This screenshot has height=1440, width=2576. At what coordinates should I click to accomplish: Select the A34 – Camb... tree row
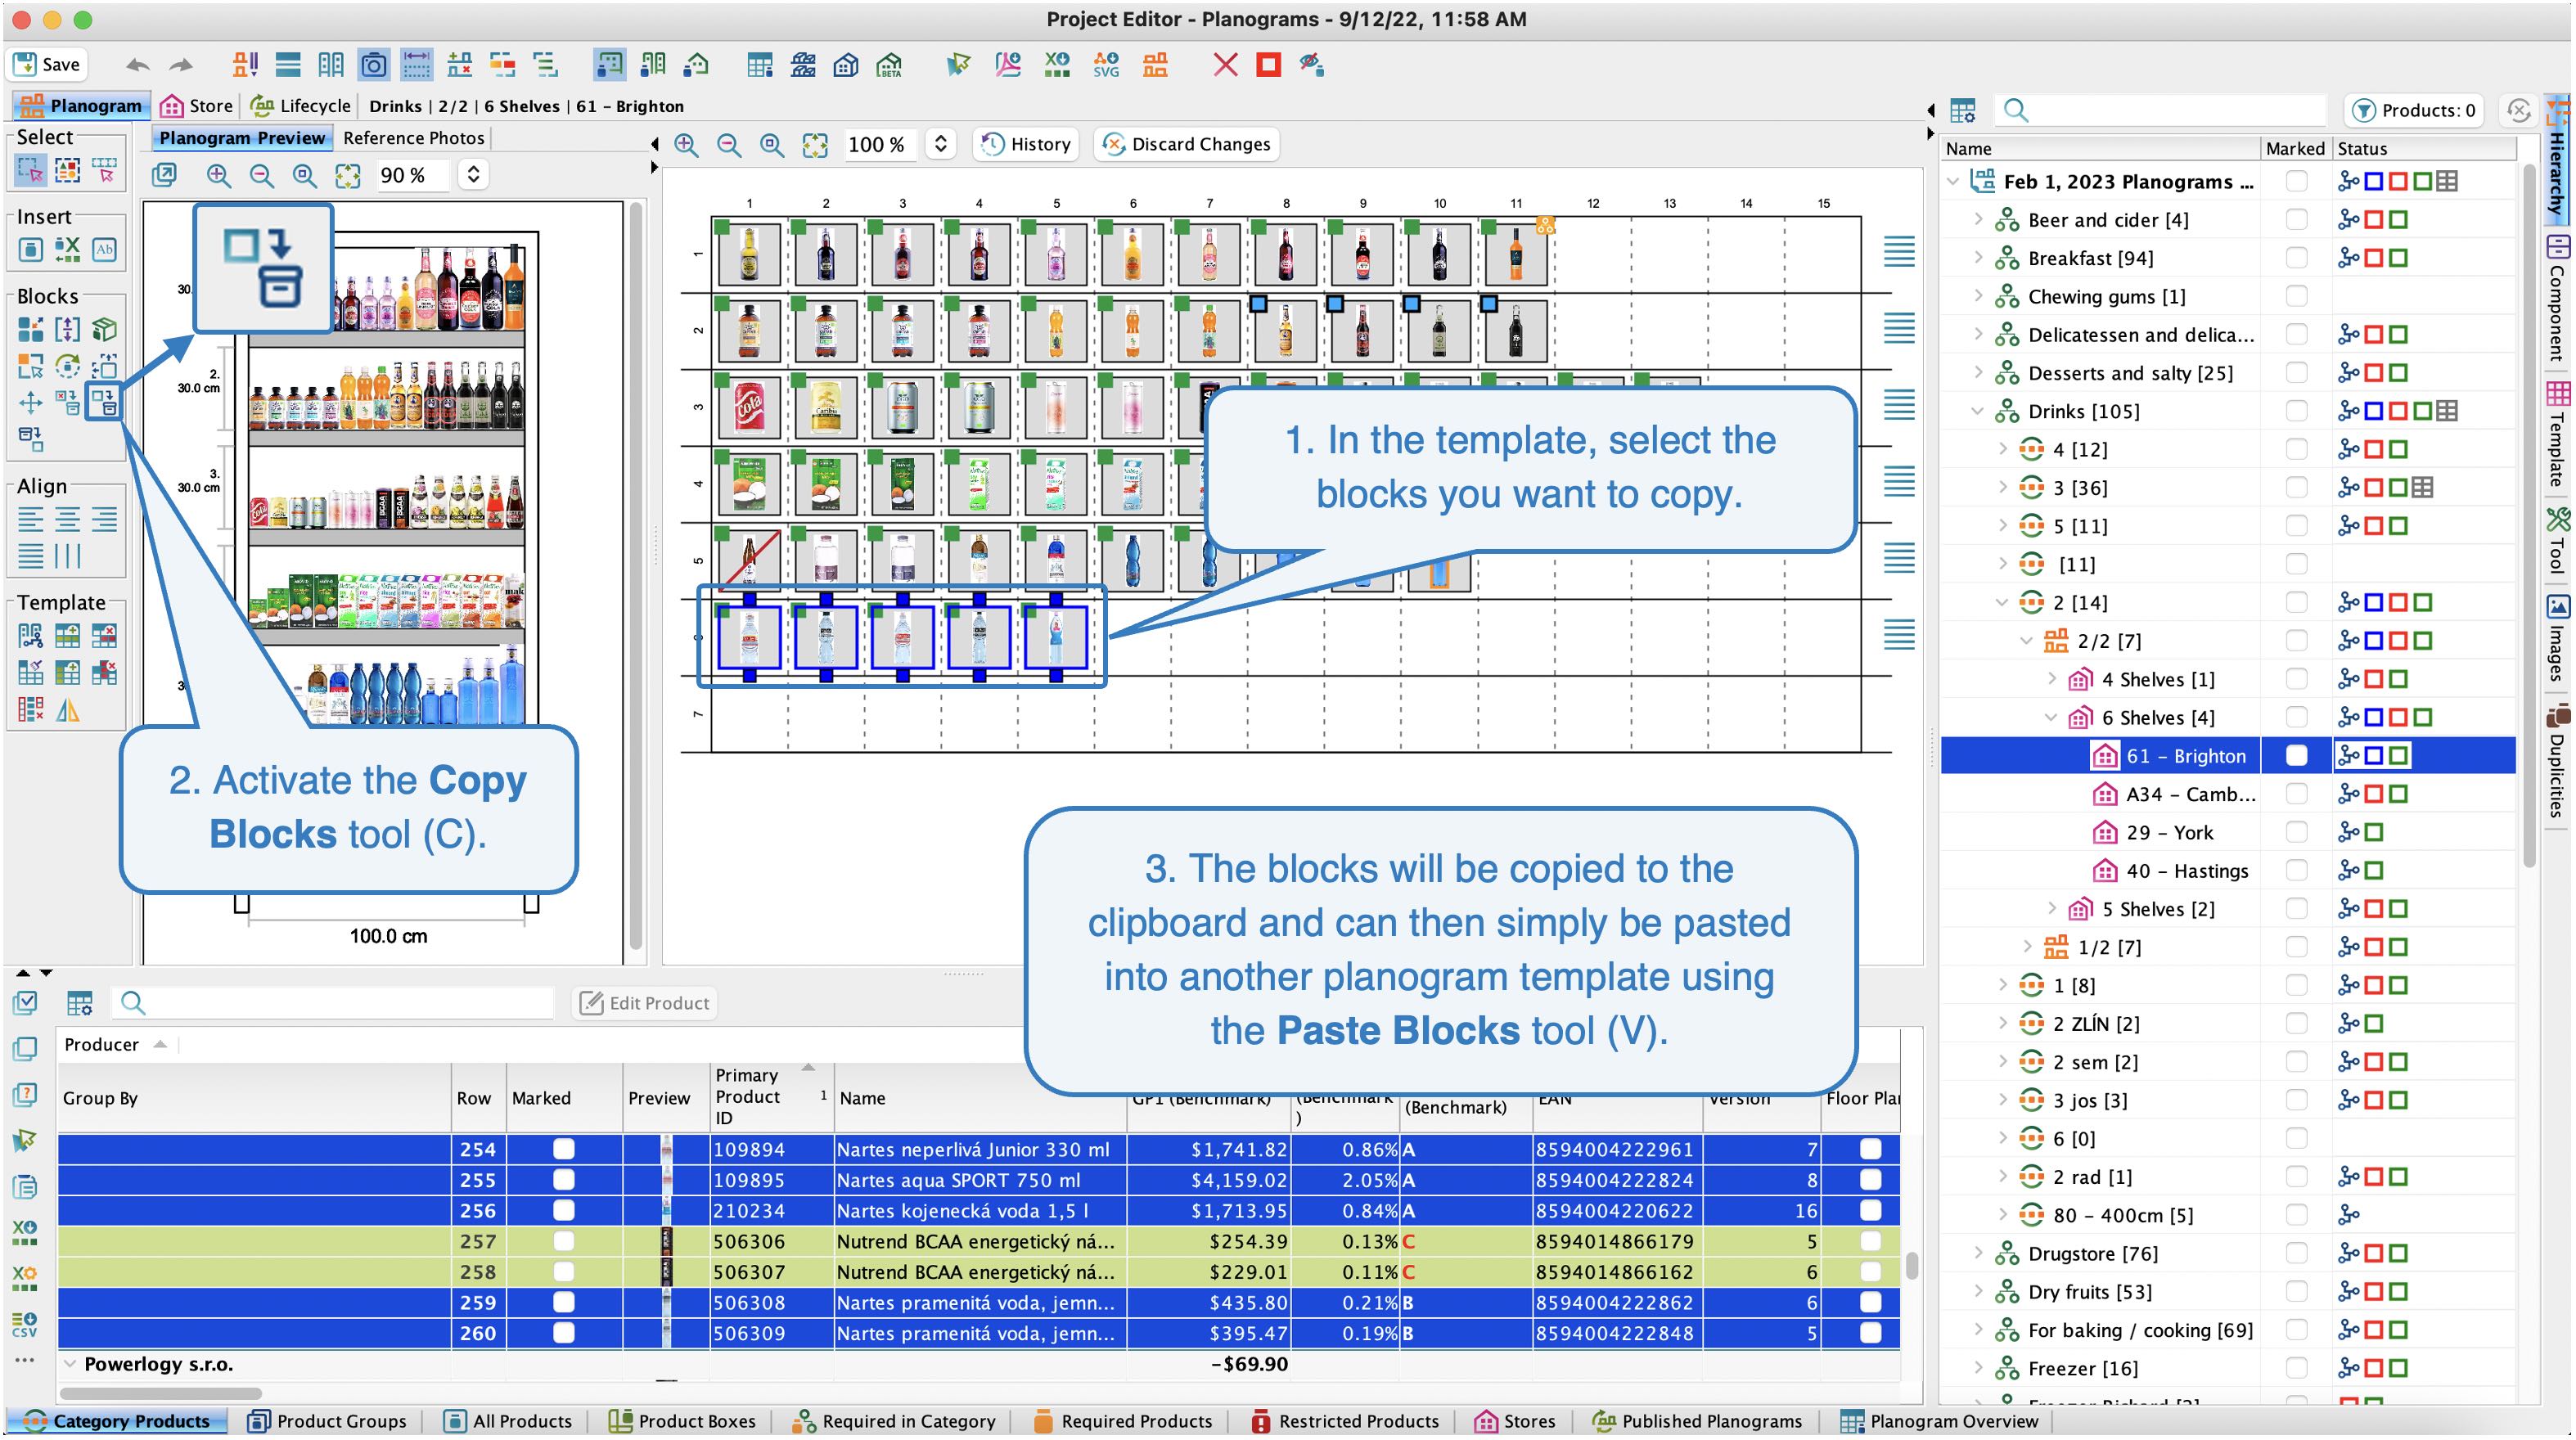(2190, 794)
